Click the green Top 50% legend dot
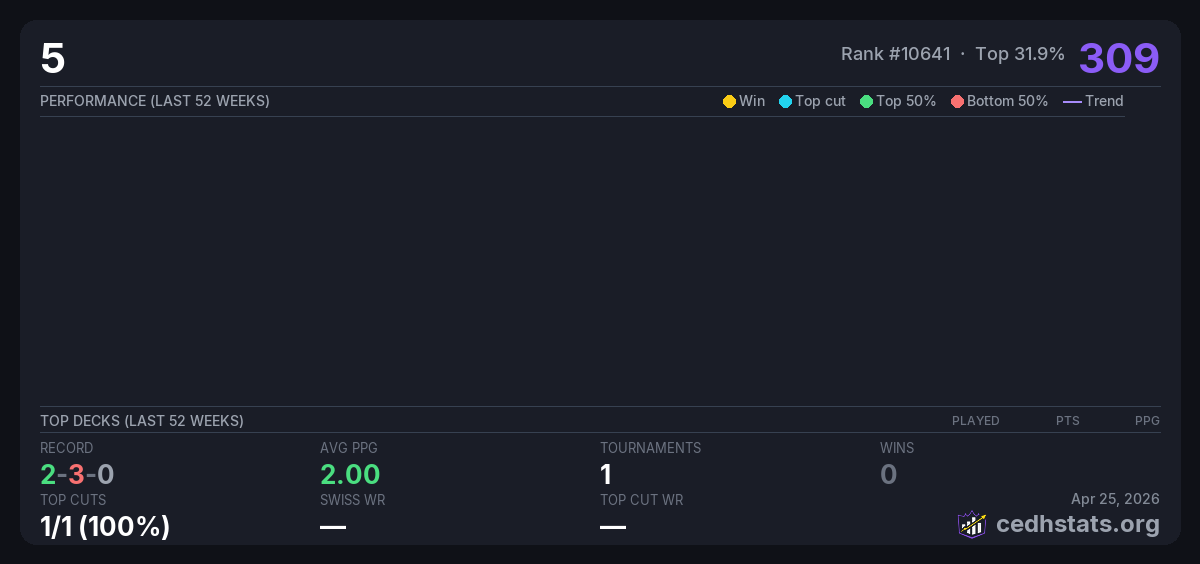Image resolution: width=1200 pixels, height=564 pixels. (x=866, y=101)
